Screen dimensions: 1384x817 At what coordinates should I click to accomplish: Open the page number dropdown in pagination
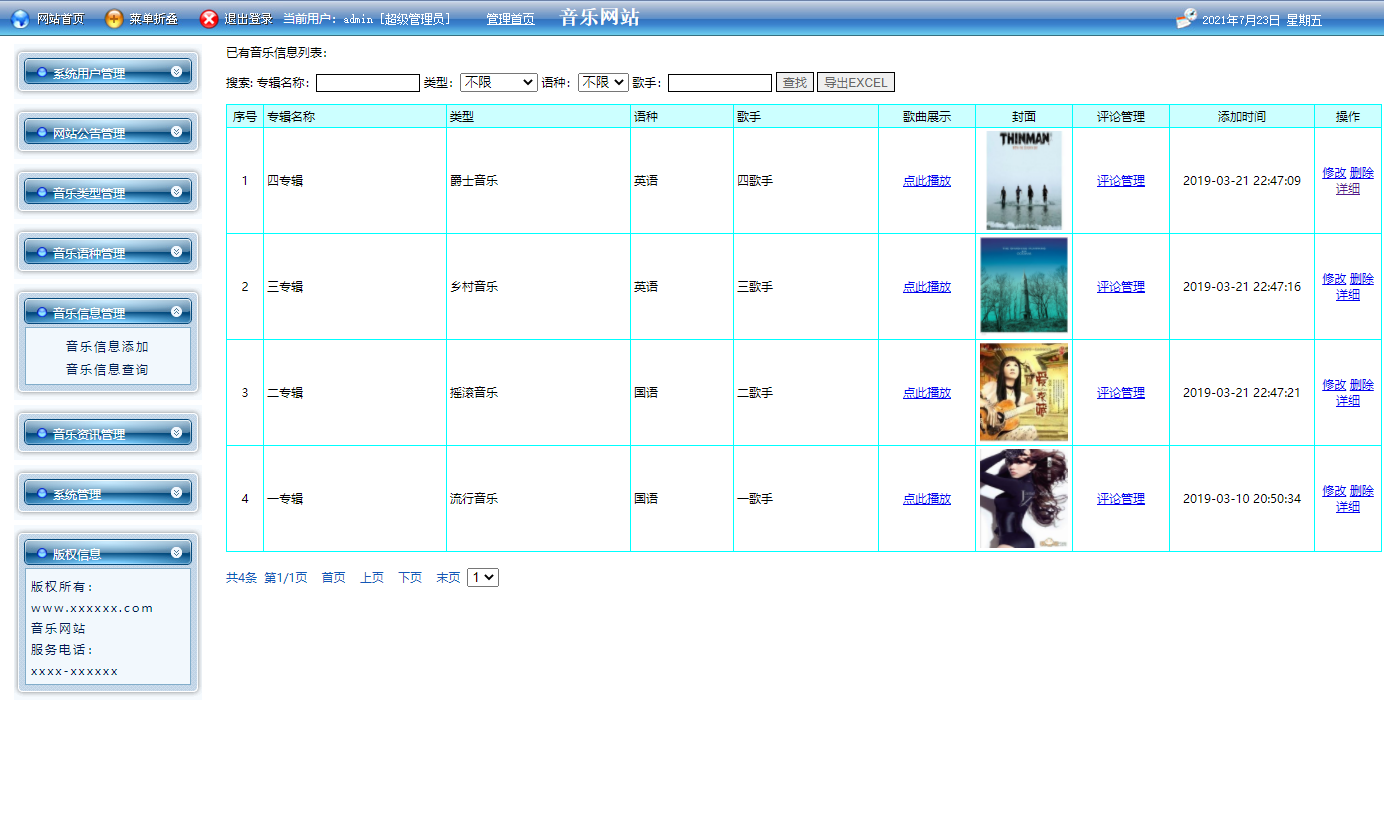click(x=483, y=576)
